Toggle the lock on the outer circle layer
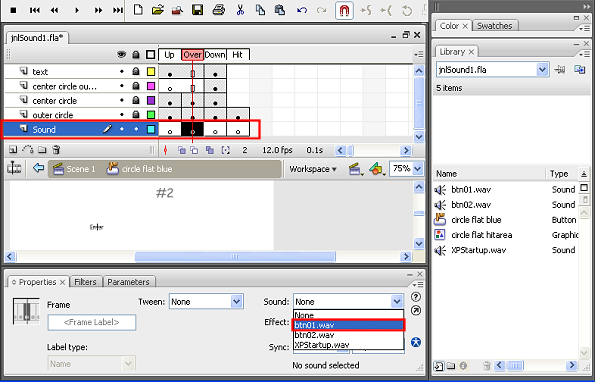Image resolution: width=595 pixels, height=382 pixels. (136, 115)
